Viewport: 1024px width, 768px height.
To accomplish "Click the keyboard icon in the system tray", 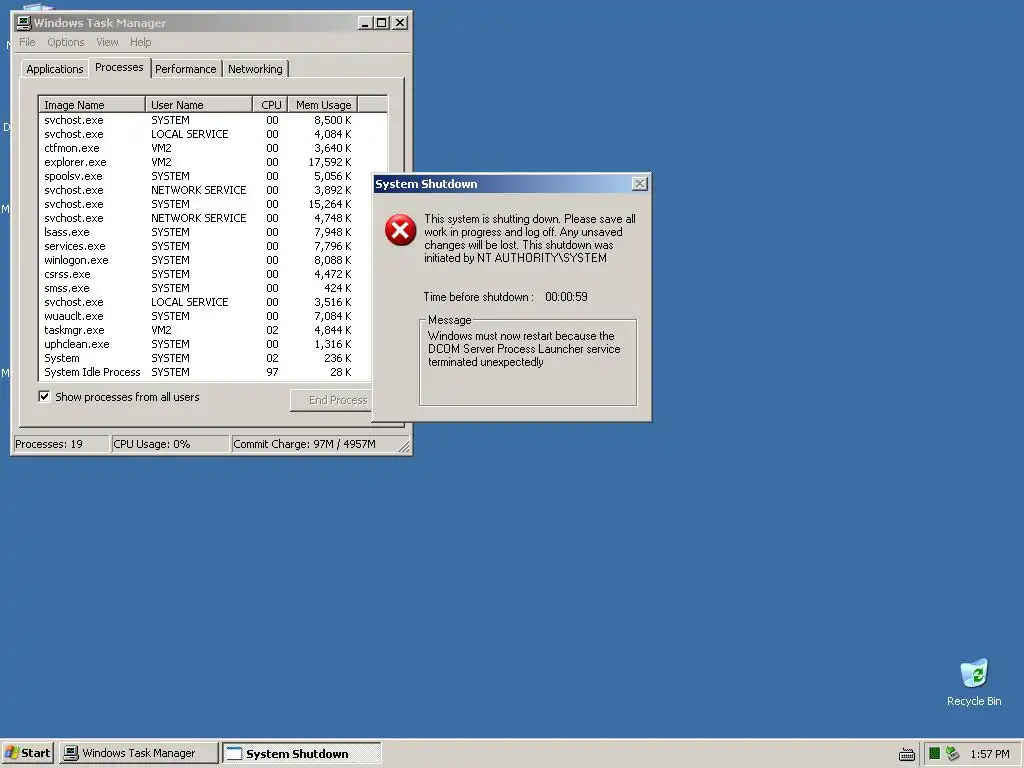I will click(x=906, y=754).
